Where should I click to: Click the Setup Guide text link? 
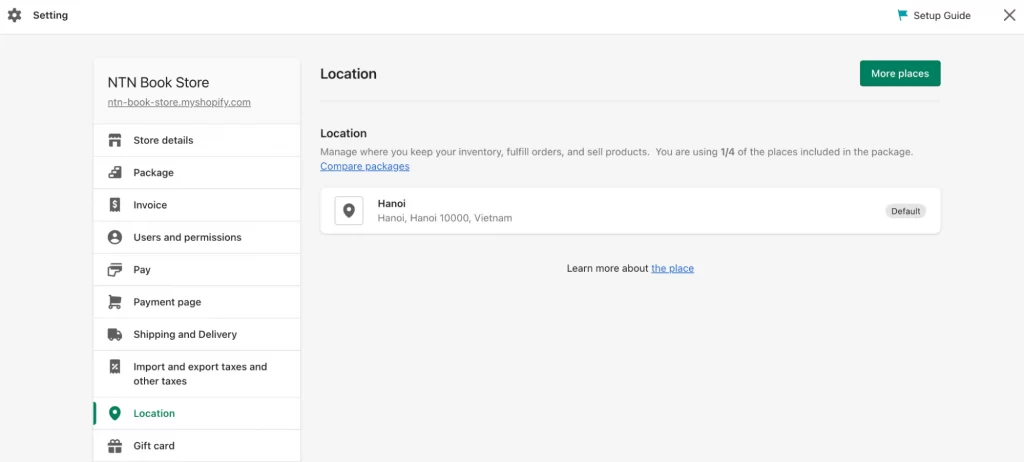(x=942, y=15)
